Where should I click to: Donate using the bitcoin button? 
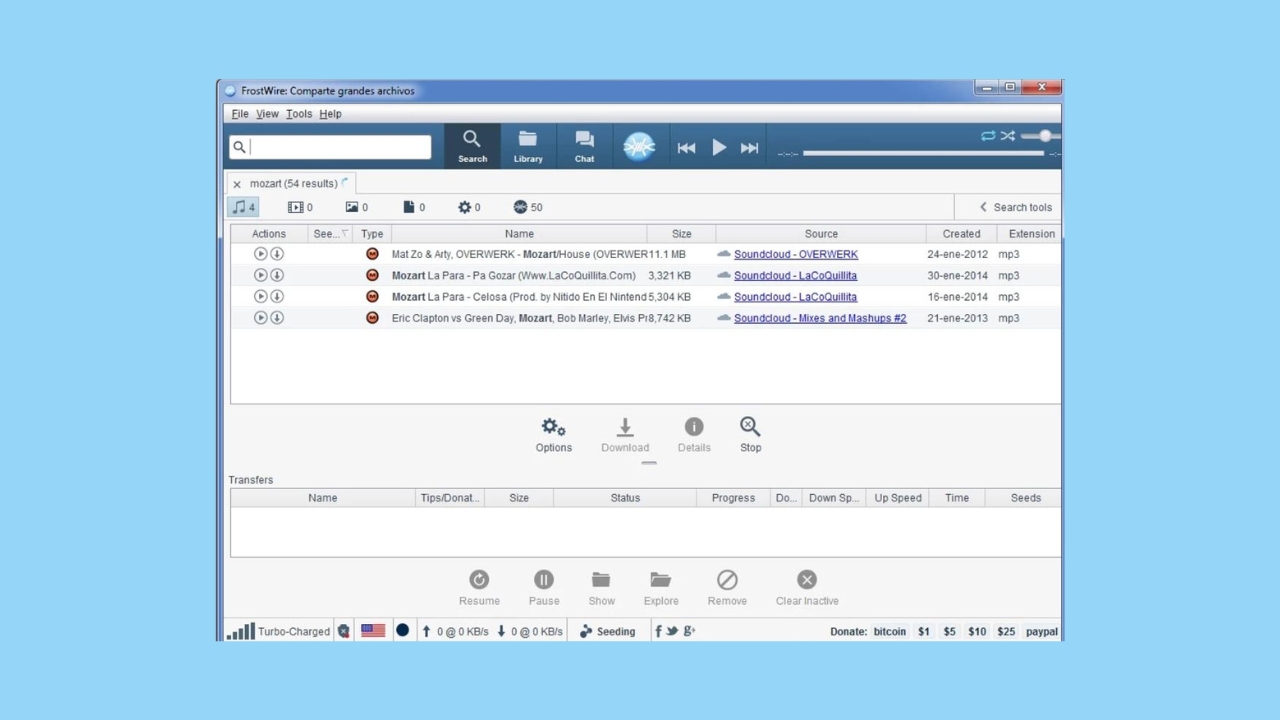click(x=889, y=632)
